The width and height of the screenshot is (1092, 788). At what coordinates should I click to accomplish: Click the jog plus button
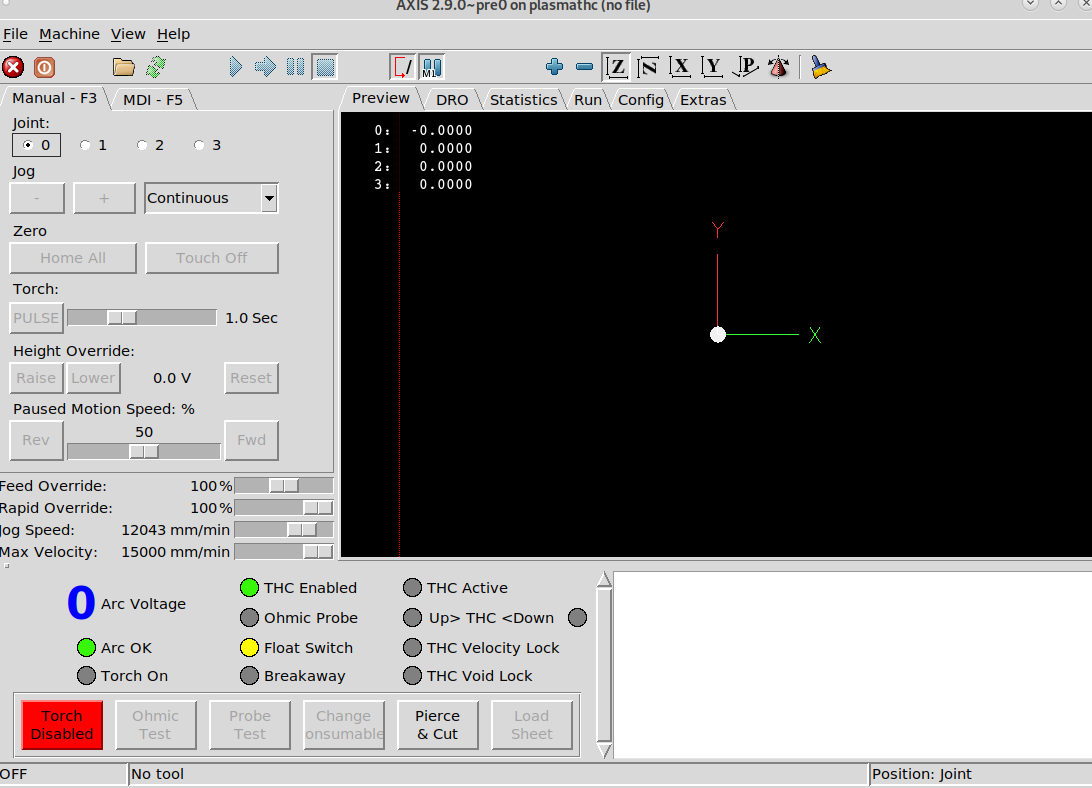[104, 199]
